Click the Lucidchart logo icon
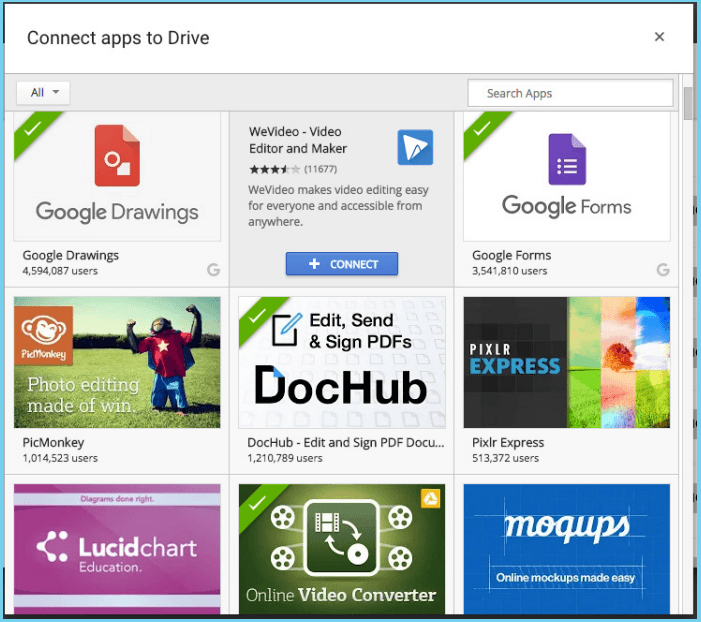This screenshot has height=622, width=701. [x=52, y=546]
